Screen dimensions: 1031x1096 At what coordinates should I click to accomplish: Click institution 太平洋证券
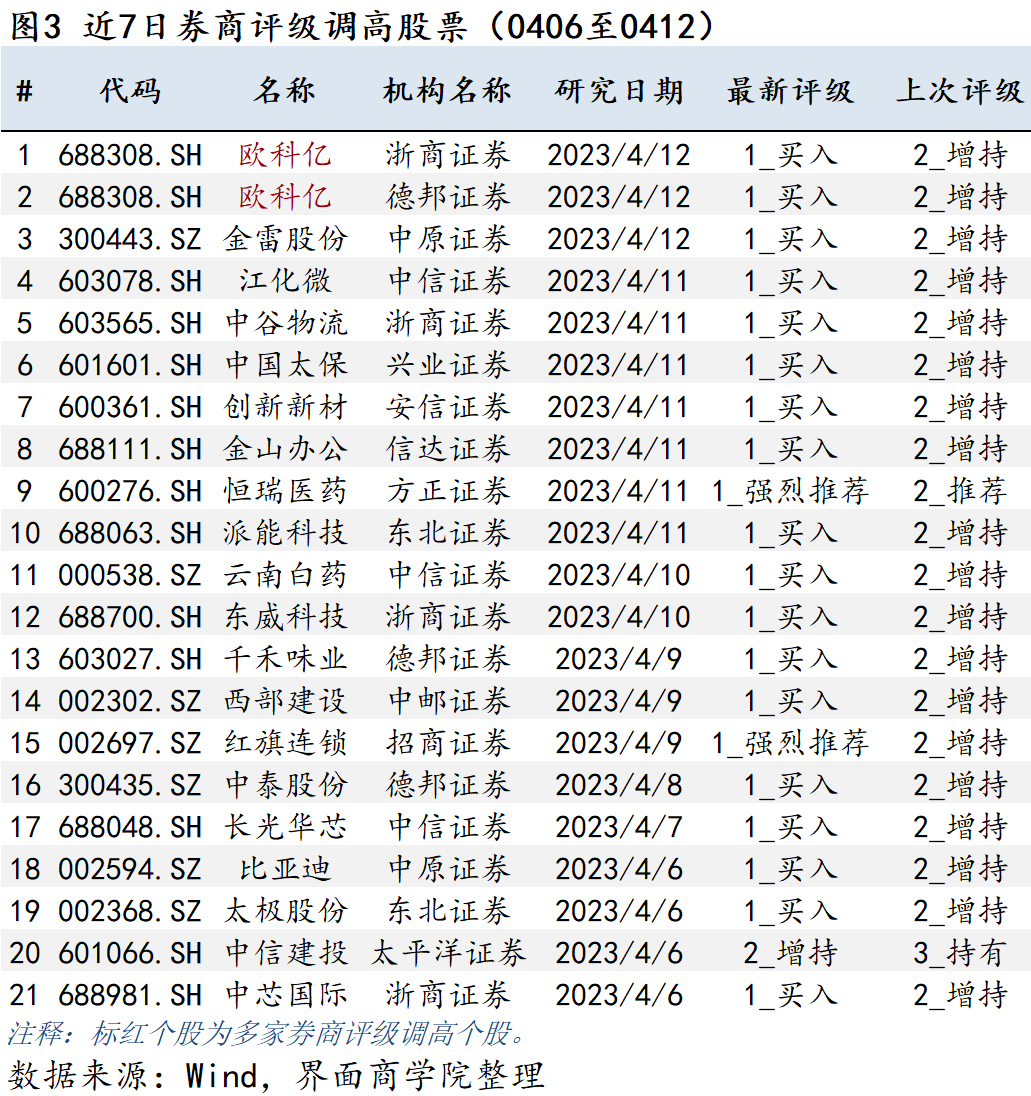click(447, 953)
